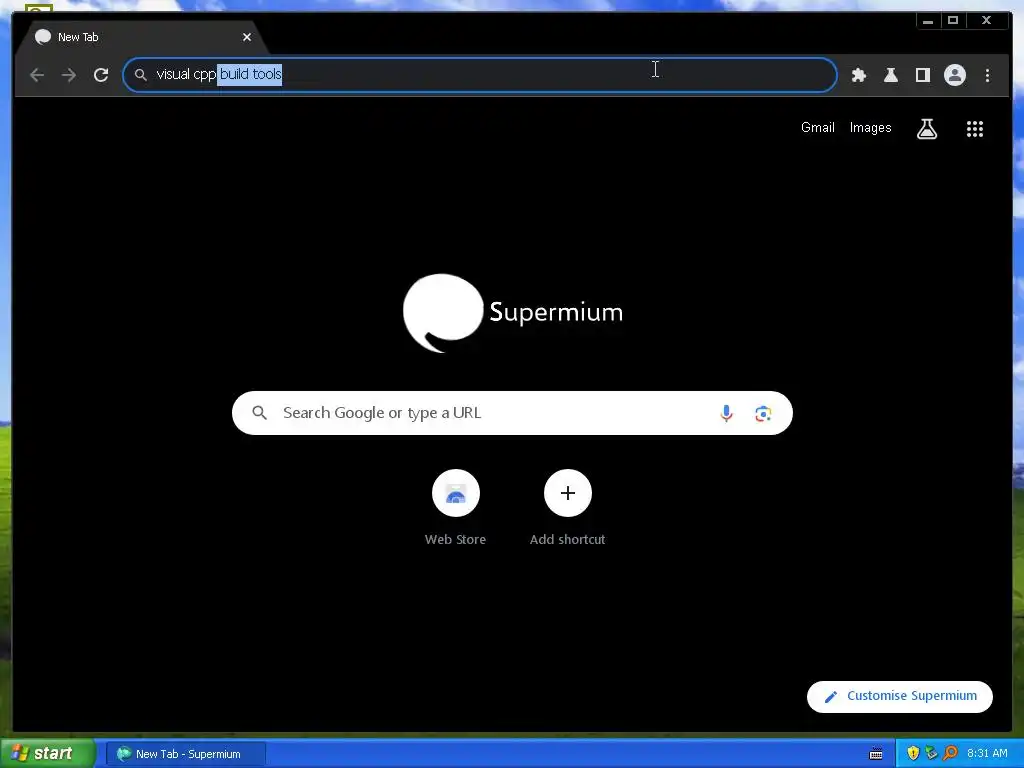Open the Google apps grid

[x=975, y=129]
